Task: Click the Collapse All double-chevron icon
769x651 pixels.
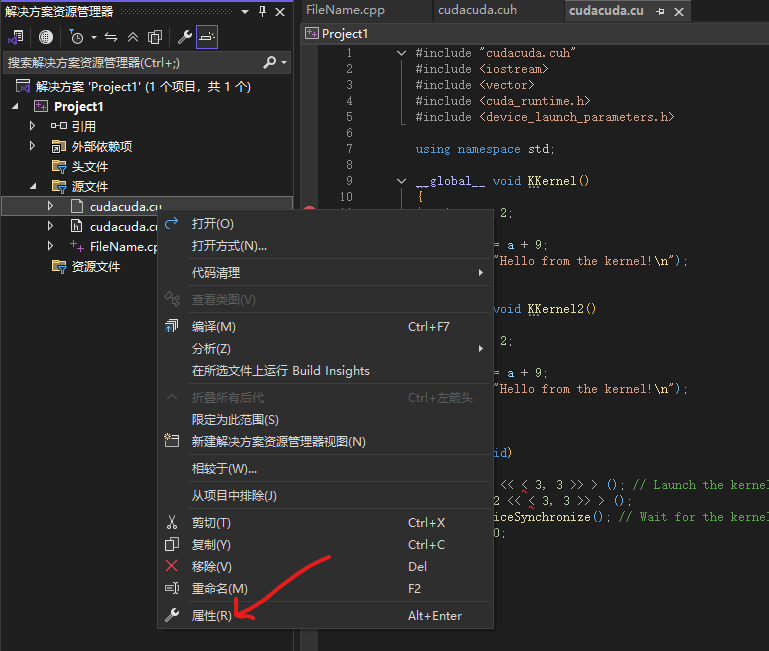Action: click(133, 37)
